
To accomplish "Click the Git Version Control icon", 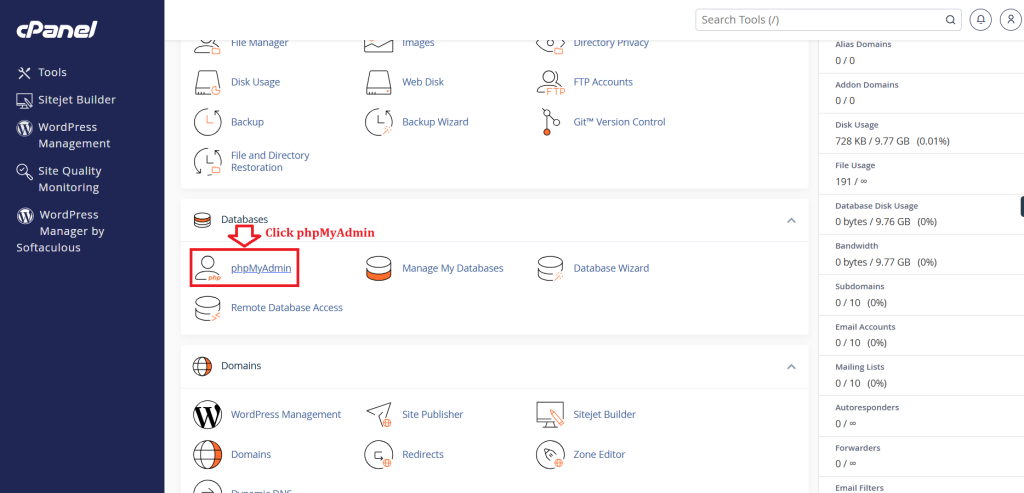I will (551, 122).
